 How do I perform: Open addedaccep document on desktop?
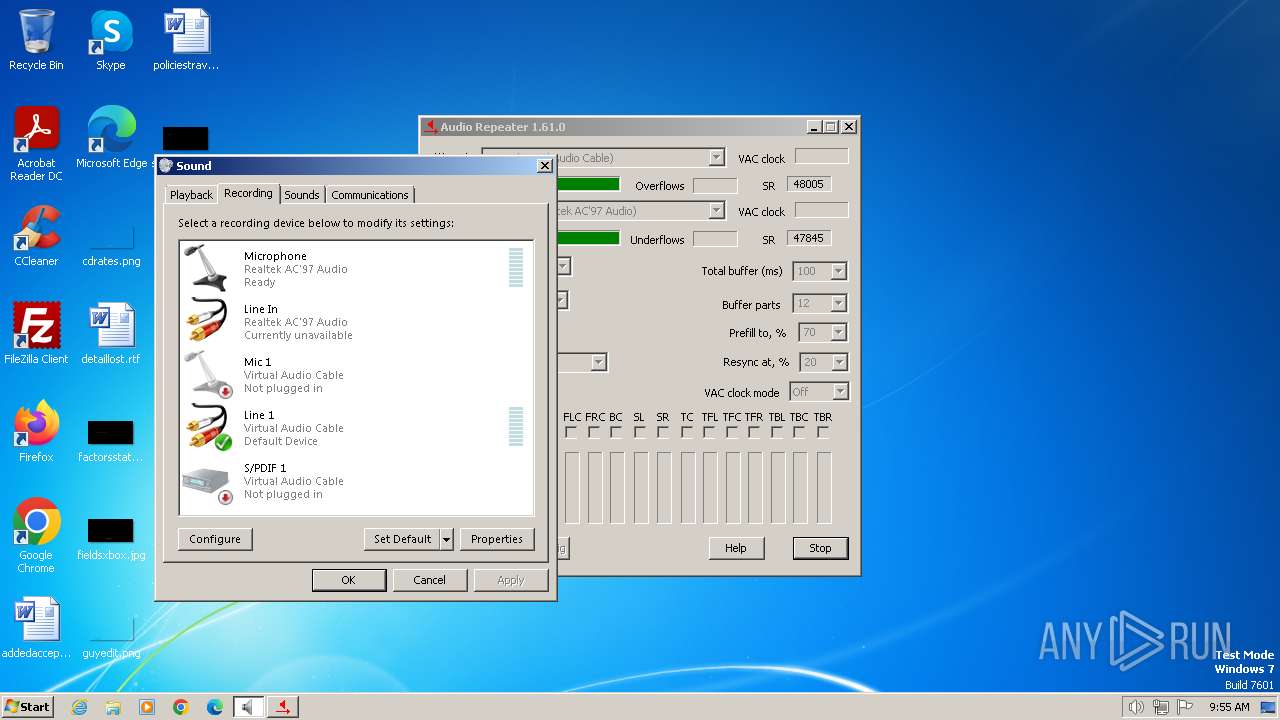pyautogui.click(x=36, y=628)
